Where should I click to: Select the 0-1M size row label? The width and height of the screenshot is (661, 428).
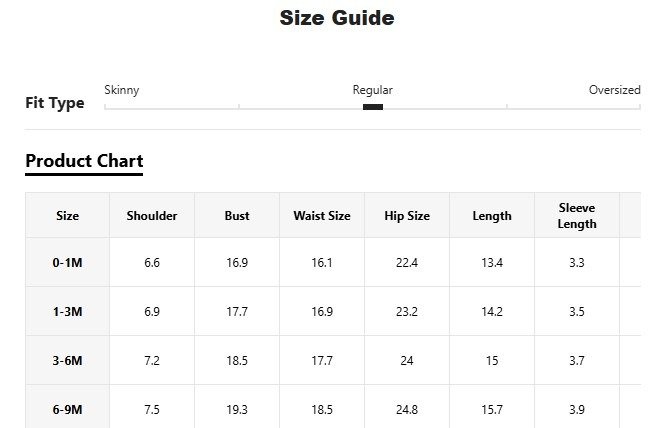[68, 263]
